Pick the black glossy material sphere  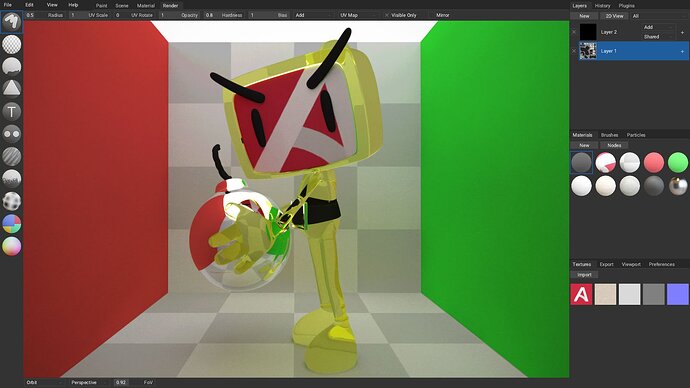point(654,186)
